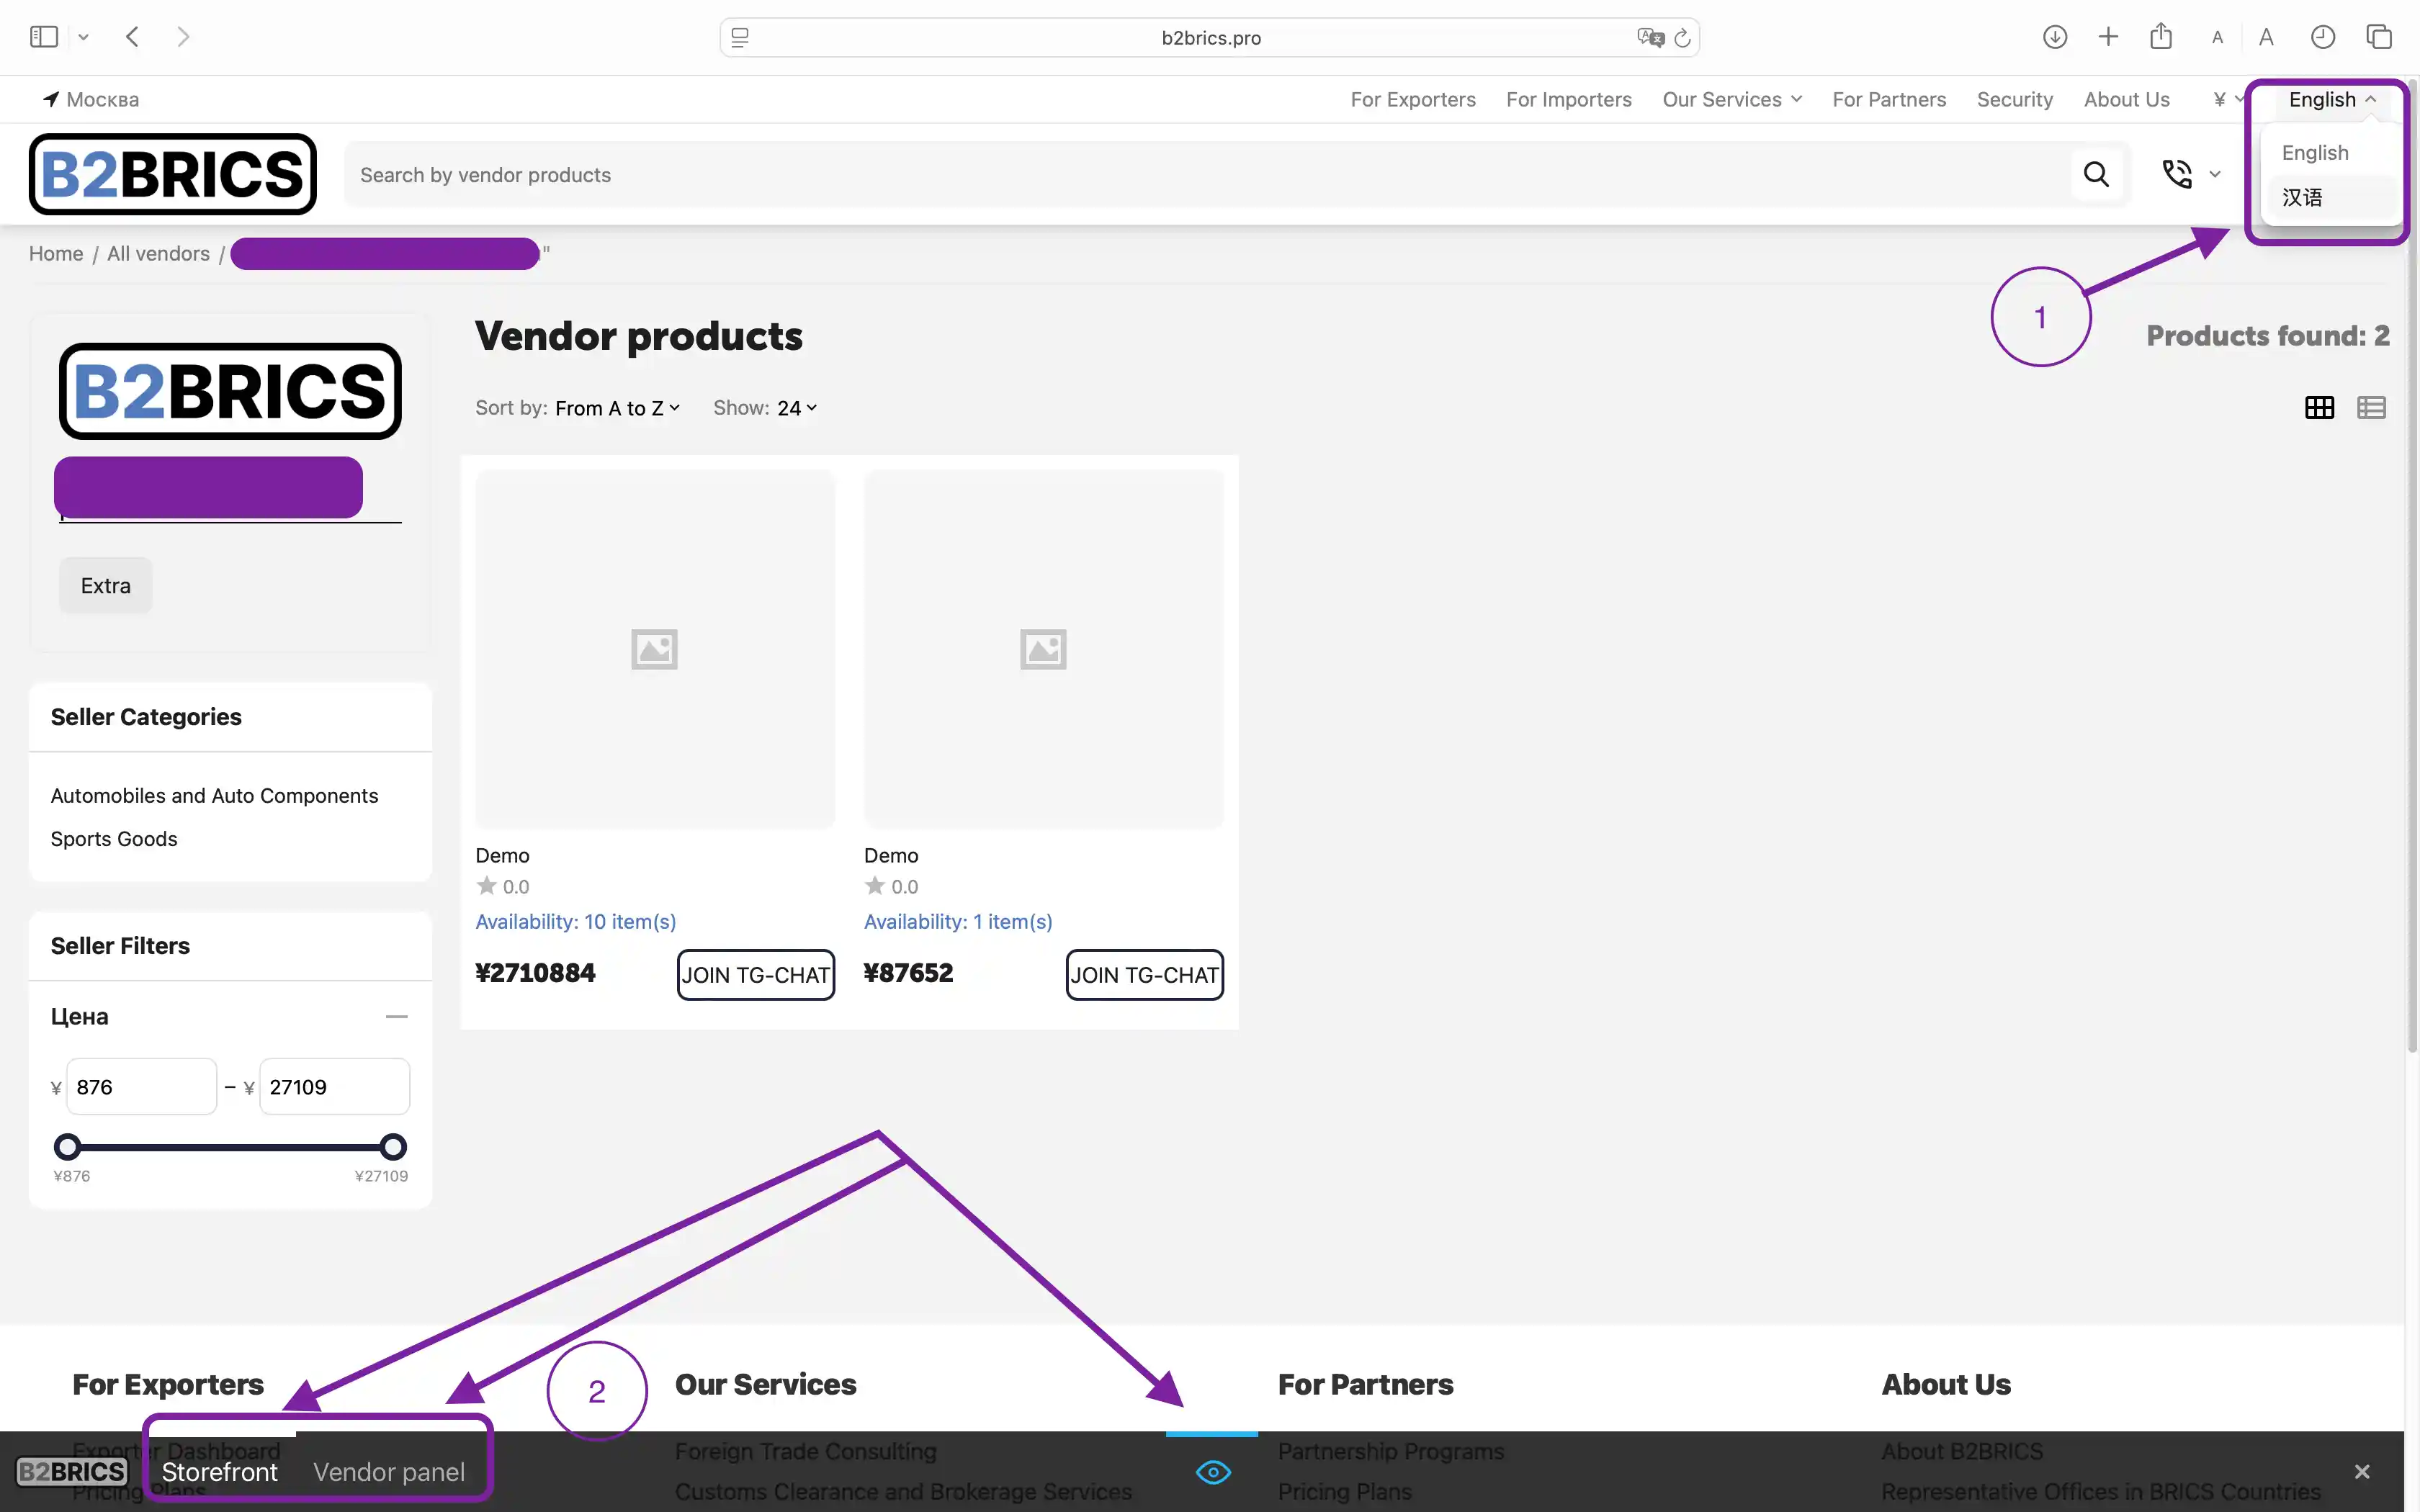Open the yen currency selector
The height and width of the screenshot is (1512, 2420).
click(x=2228, y=99)
